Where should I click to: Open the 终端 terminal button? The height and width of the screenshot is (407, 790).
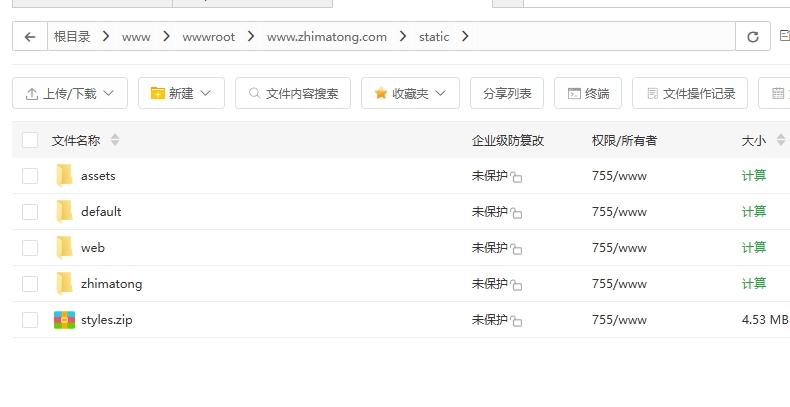pos(588,93)
